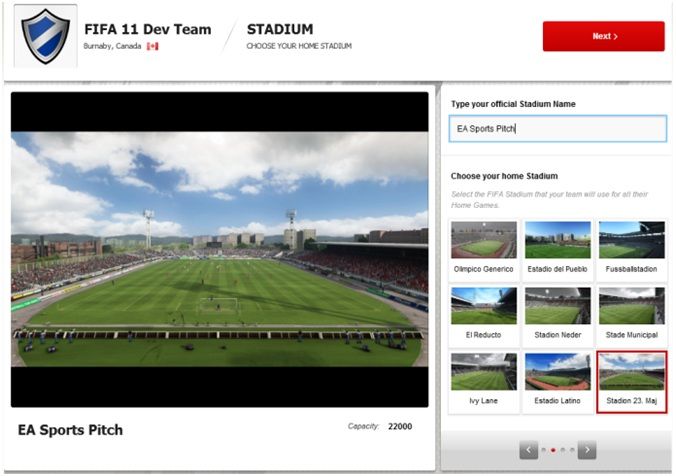Jump to first stadium page dot

click(544, 450)
